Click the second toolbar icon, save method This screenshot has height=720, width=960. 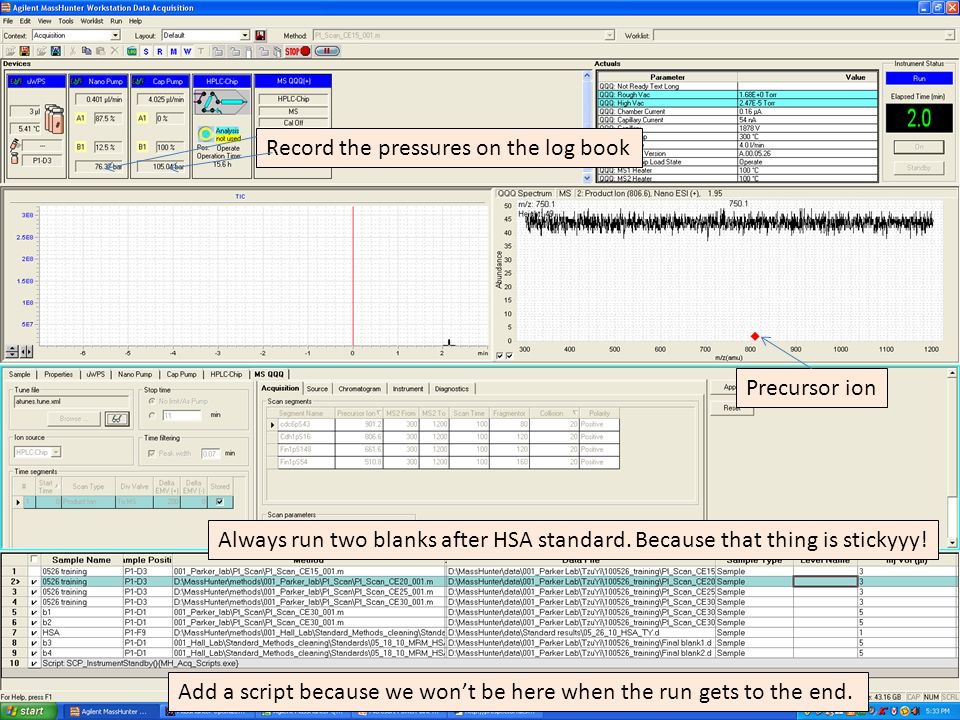pyautogui.click(x=24, y=51)
